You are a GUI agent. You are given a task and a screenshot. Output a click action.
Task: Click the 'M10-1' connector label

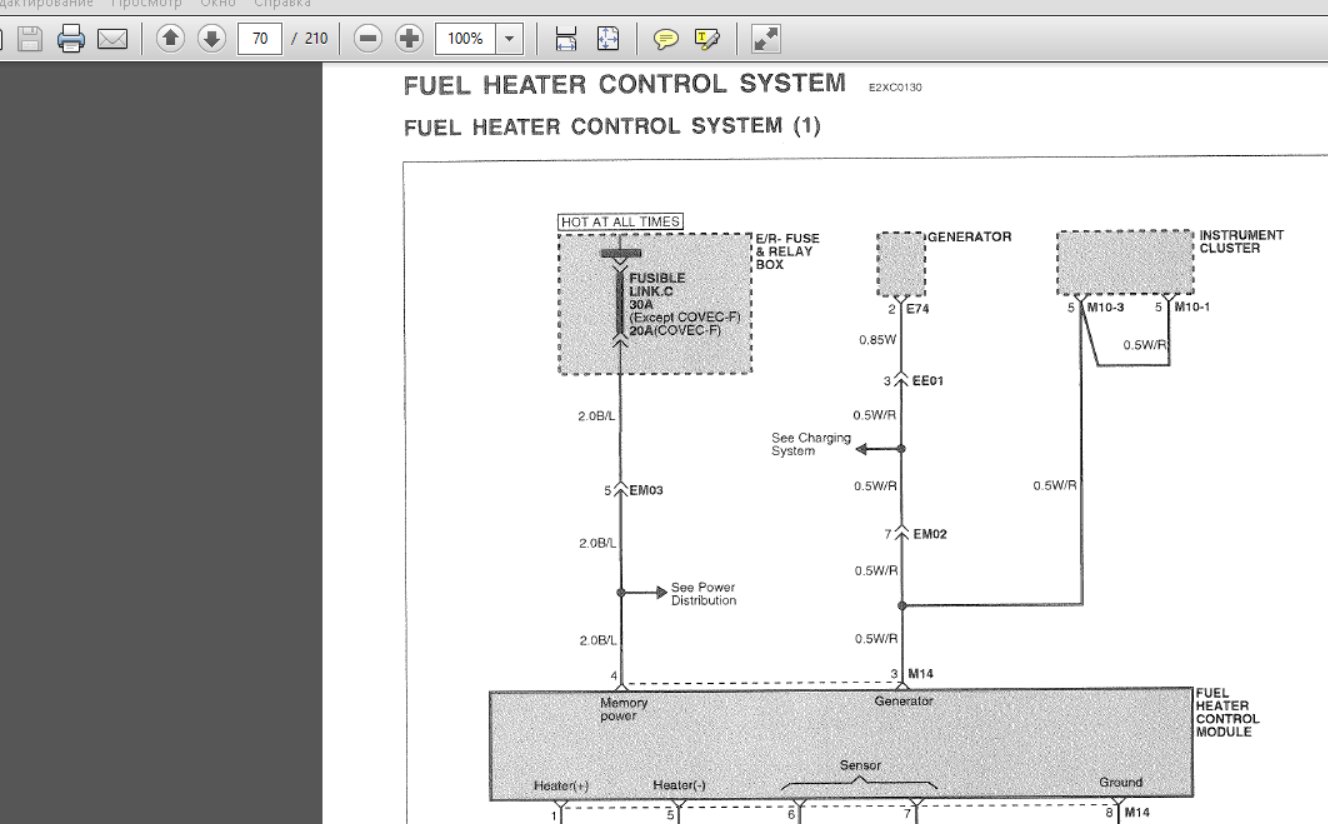(1192, 307)
